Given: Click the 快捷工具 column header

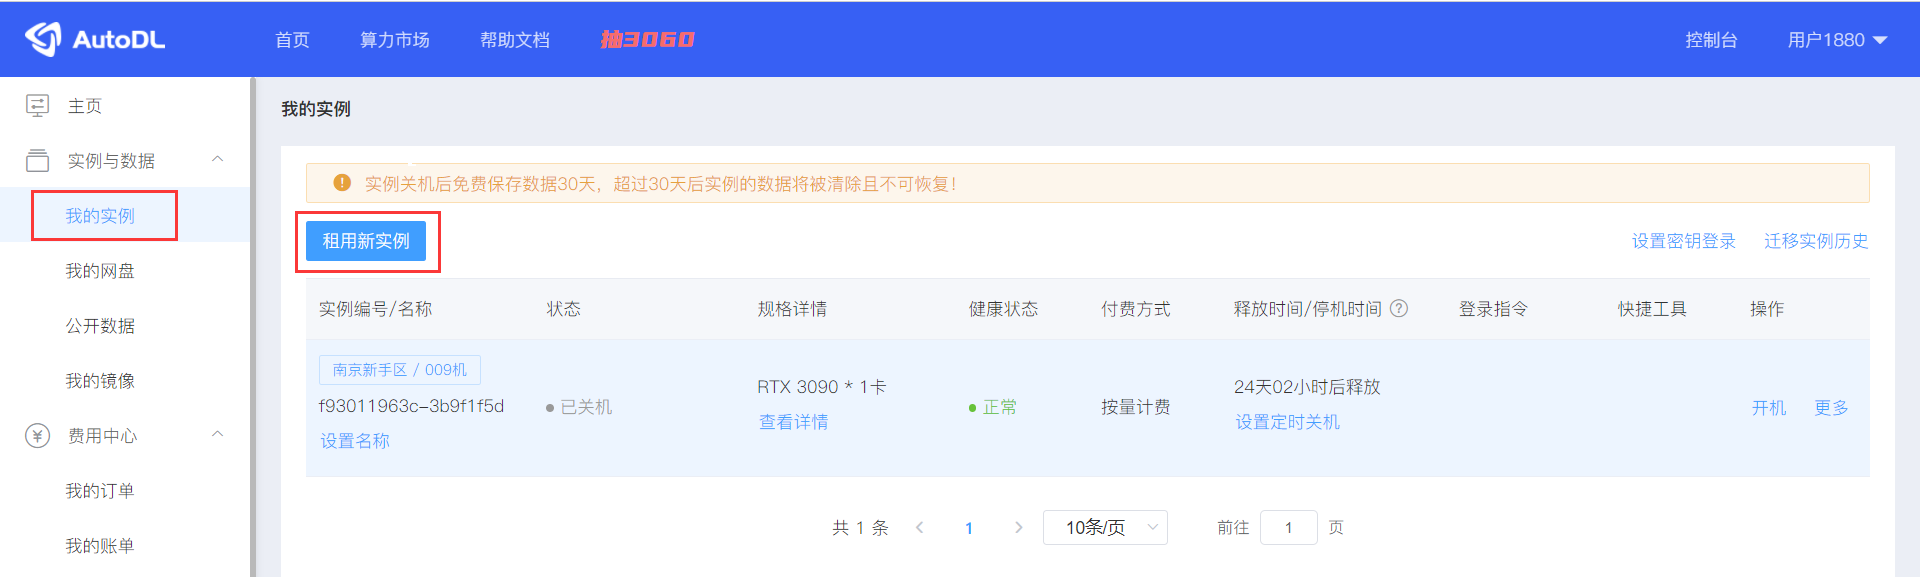Looking at the screenshot, I should tap(1652, 309).
